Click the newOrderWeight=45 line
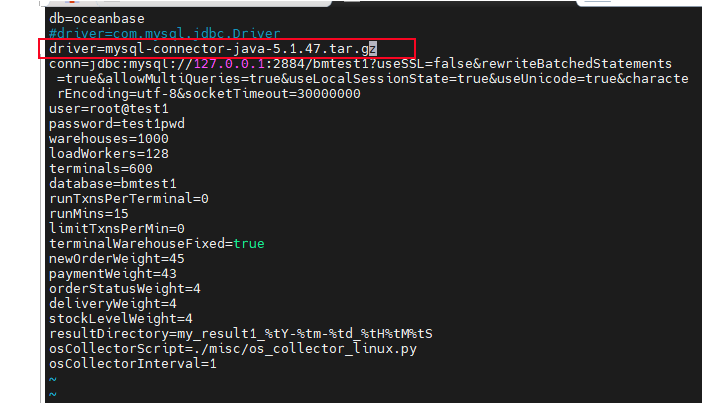Screen dimensions: 703x407 [x=116, y=258]
